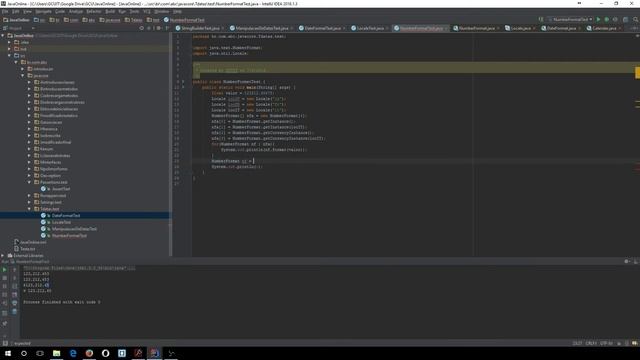This screenshot has height=360, width=640.
Task: Expand the introducao package arrow
Action: pyautogui.click(x=23, y=69)
